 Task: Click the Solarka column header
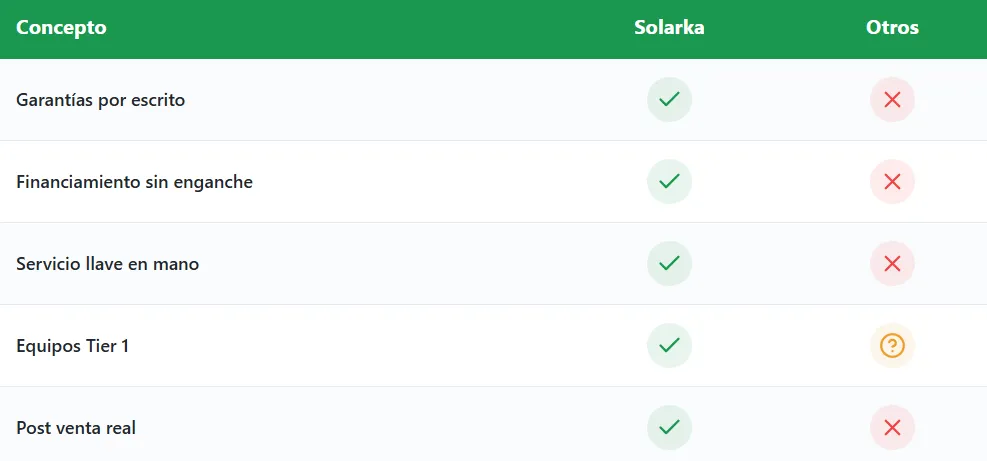click(x=669, y=28)
